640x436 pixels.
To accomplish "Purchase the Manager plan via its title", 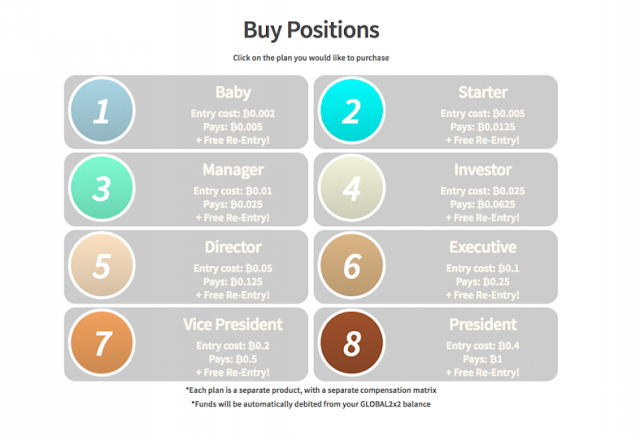I will 233,170.
